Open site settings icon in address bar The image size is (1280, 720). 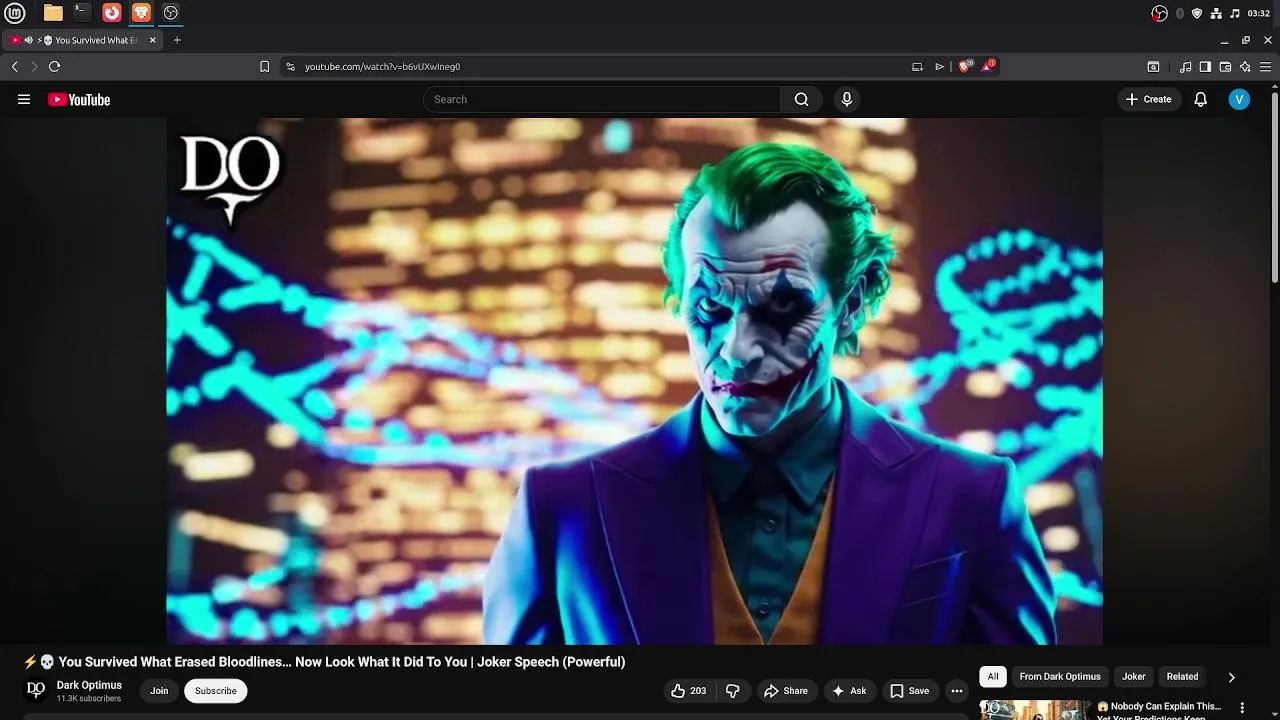tap(290, 66)
